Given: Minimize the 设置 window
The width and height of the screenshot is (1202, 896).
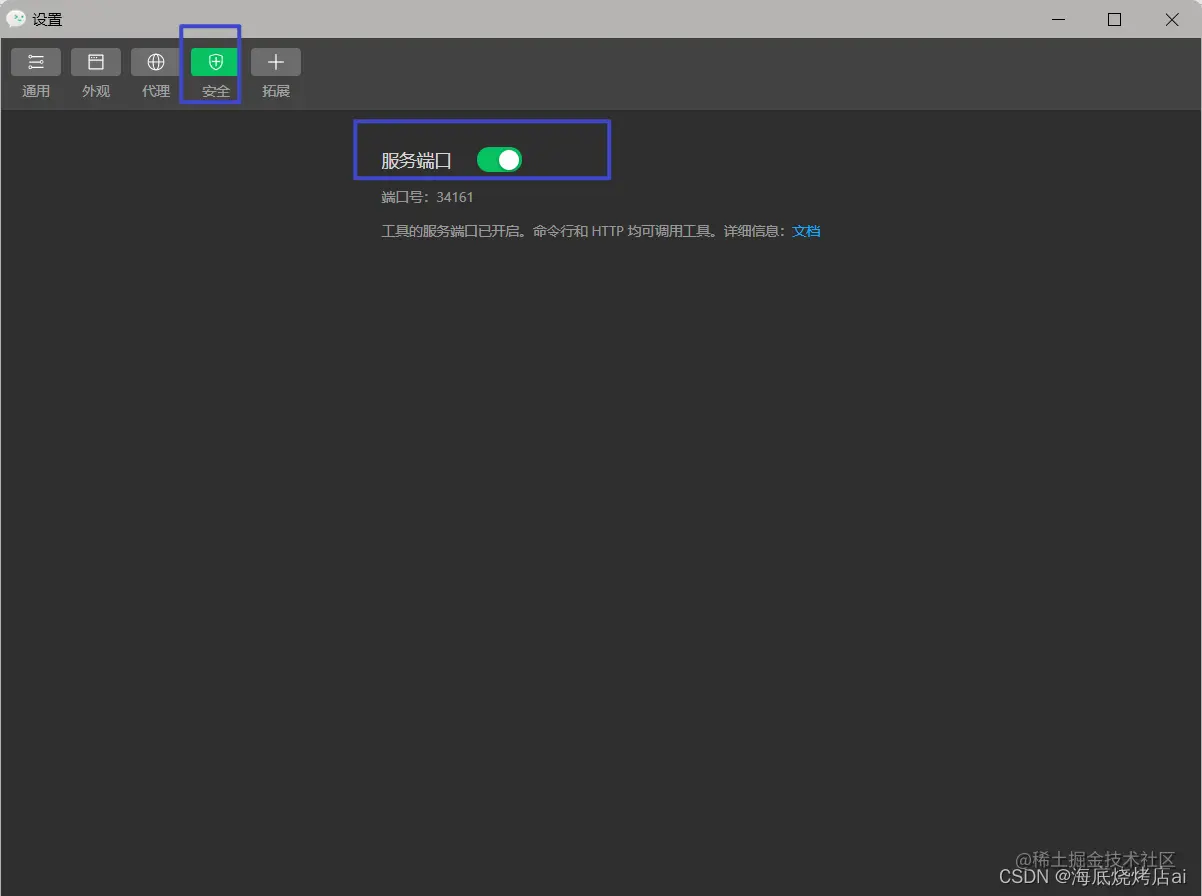Looking at the screenshot, I should [1058, 19].
